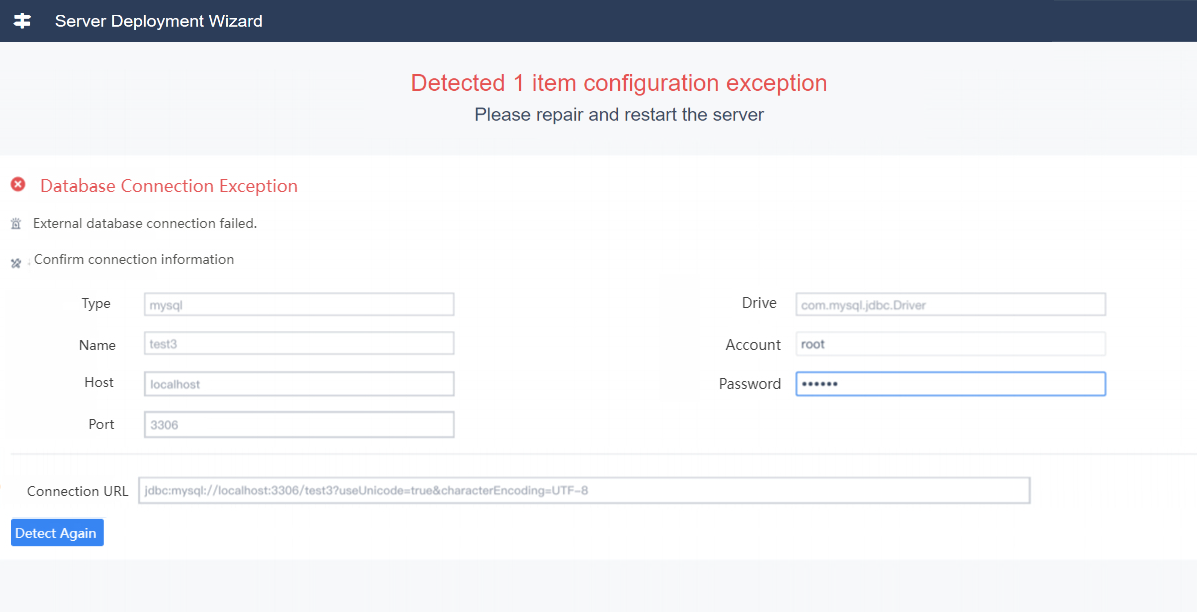Image resolution: width=1197 pixels, height=612 pixels.
Task: Focus the Type field showing mysql
Action: [299, 304]
